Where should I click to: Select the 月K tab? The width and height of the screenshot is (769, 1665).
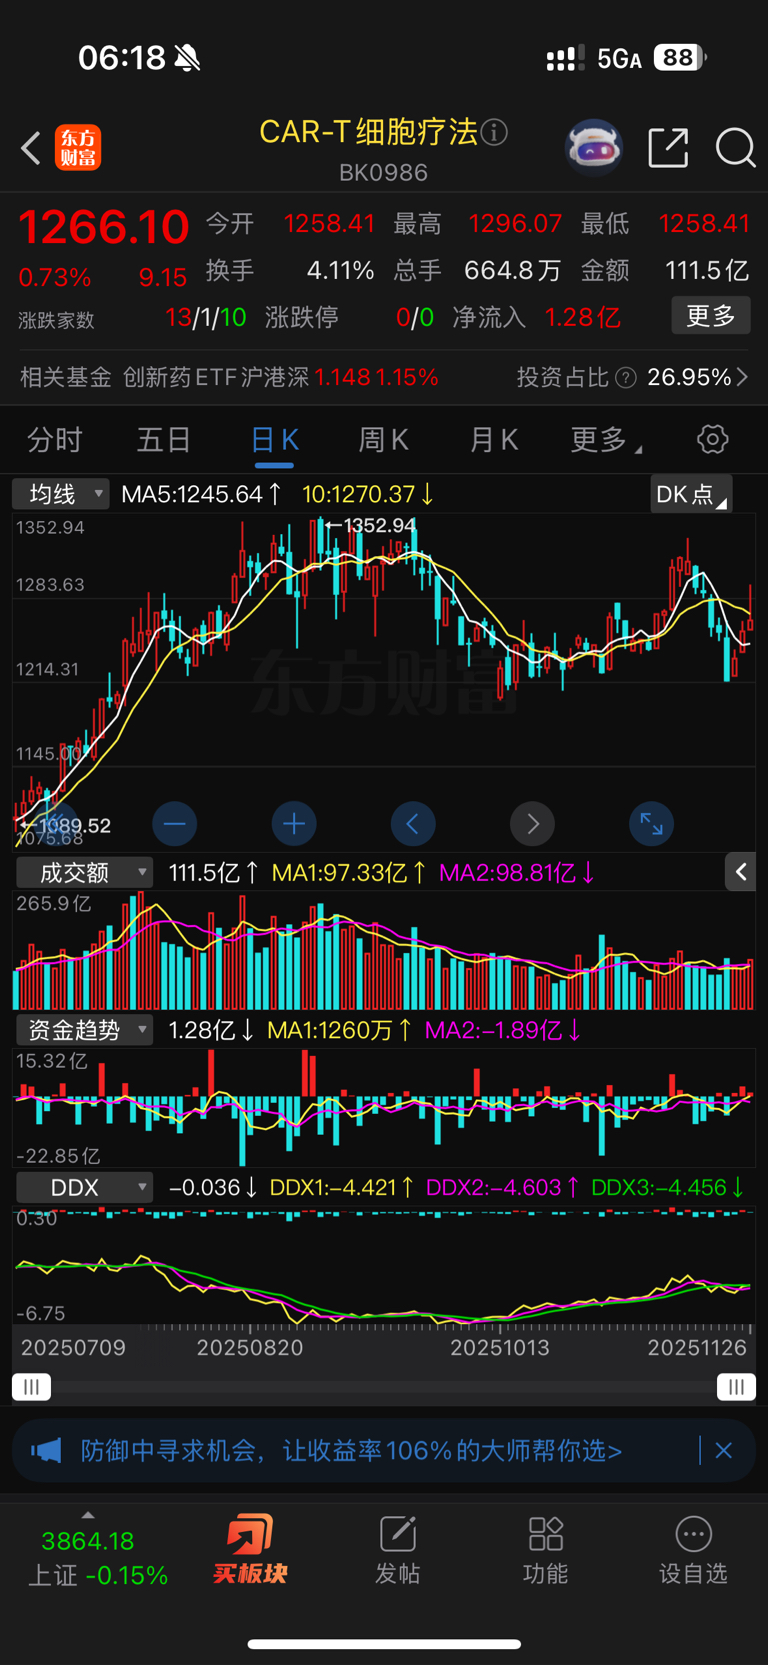click(494, 440)
